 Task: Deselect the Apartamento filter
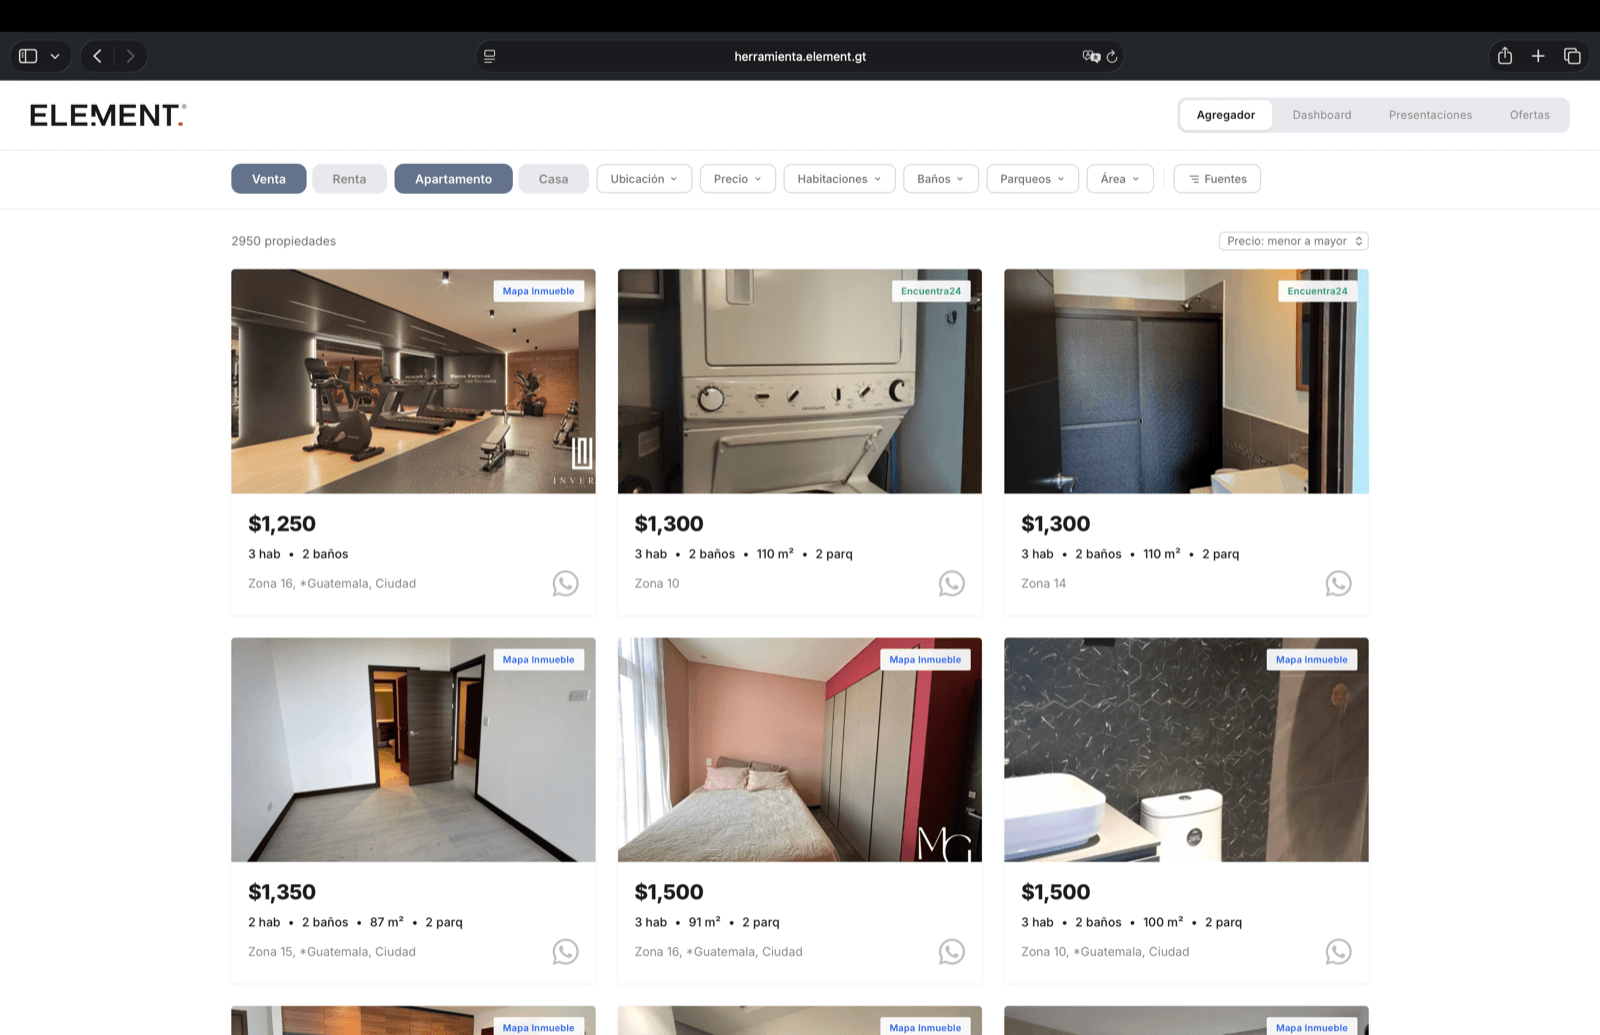pyautogui.click(x=453, y=178)
